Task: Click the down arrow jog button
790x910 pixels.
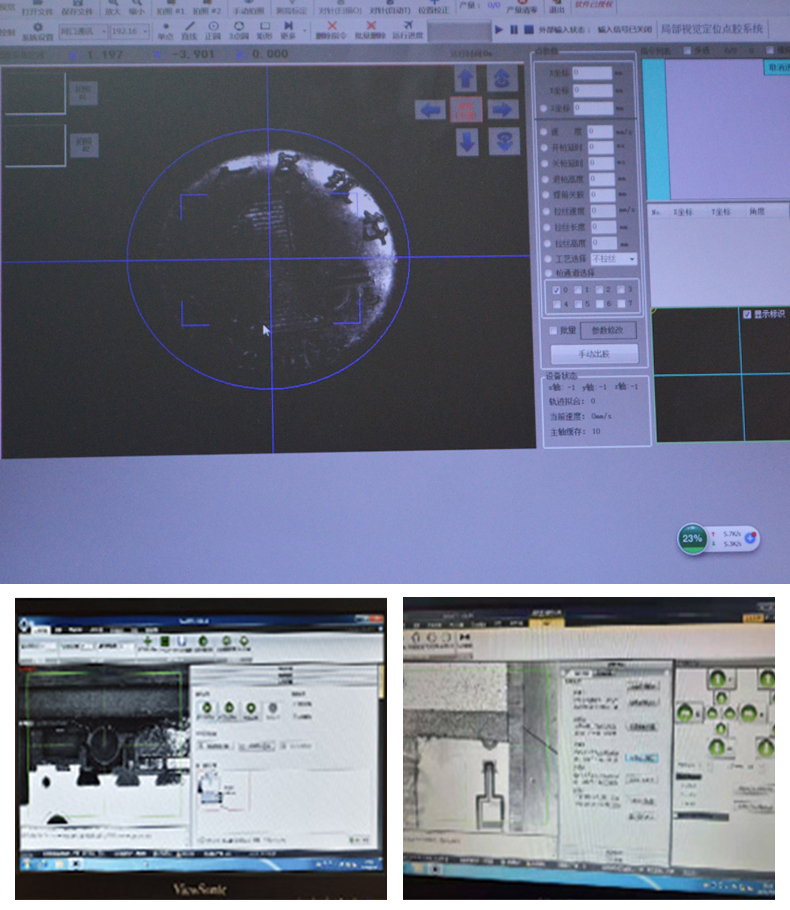Action: click(467, 141)
